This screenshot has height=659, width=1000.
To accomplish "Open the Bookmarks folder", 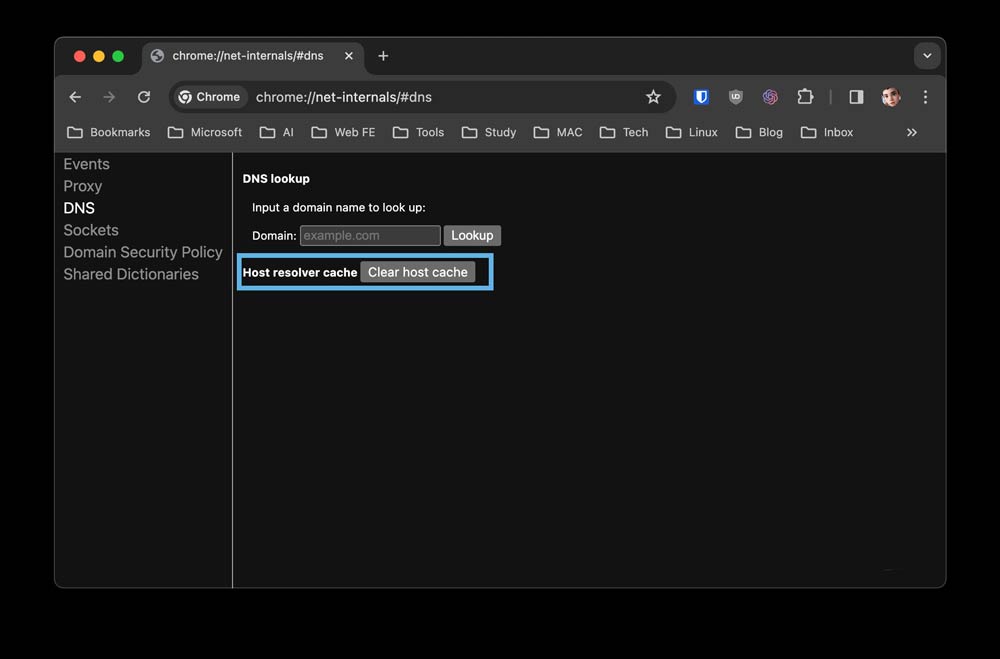I will [x=109, y=133].
